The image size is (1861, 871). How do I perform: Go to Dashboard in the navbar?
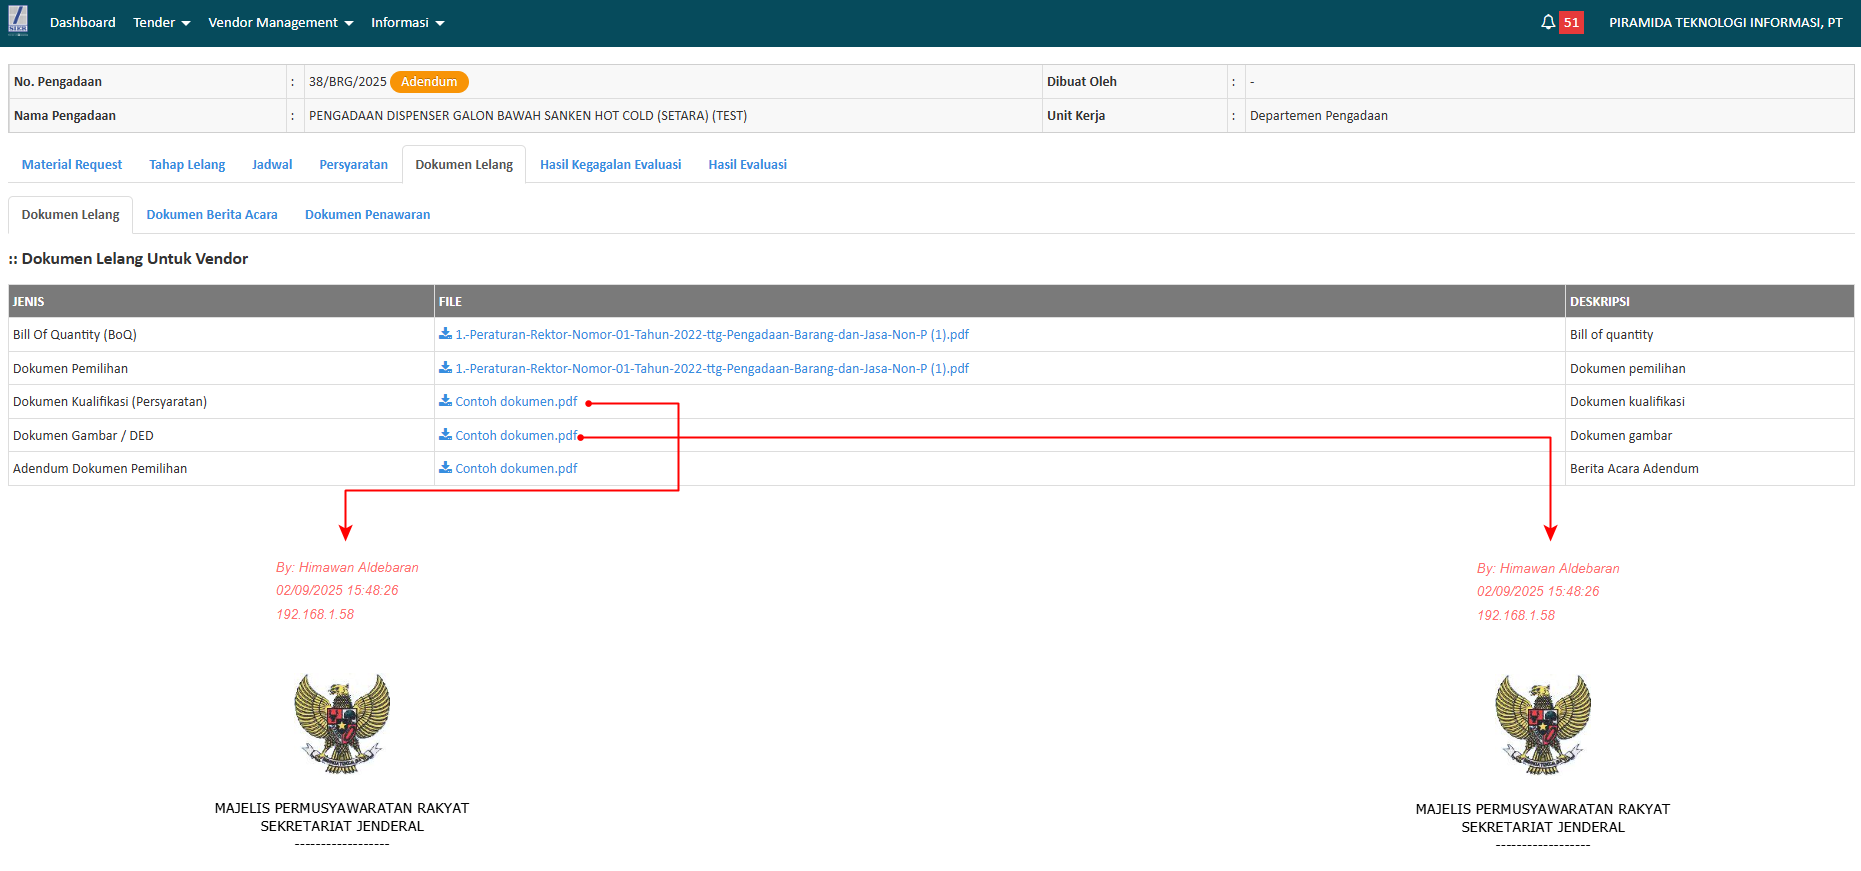point(82,22)
